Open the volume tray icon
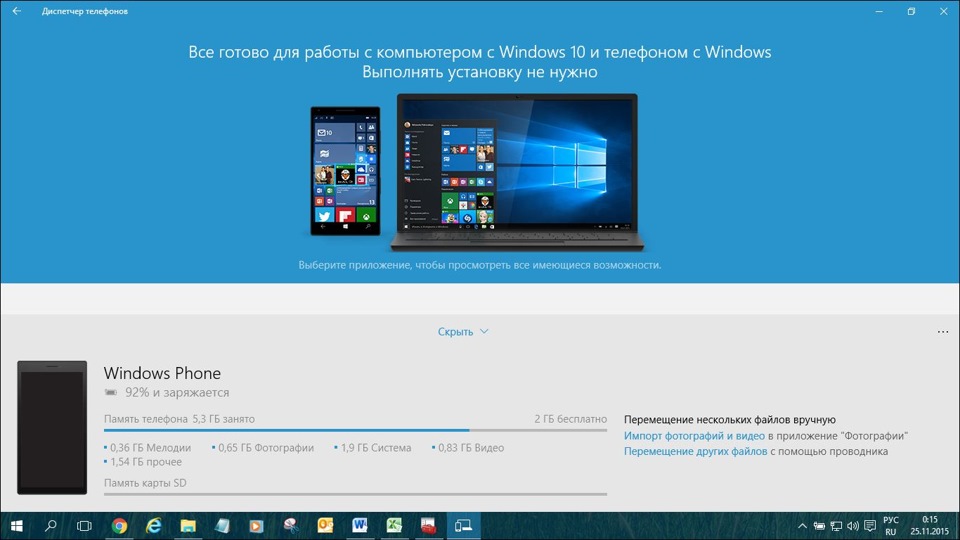Screen dimensions: 960x540 click(x=853, y=526)
